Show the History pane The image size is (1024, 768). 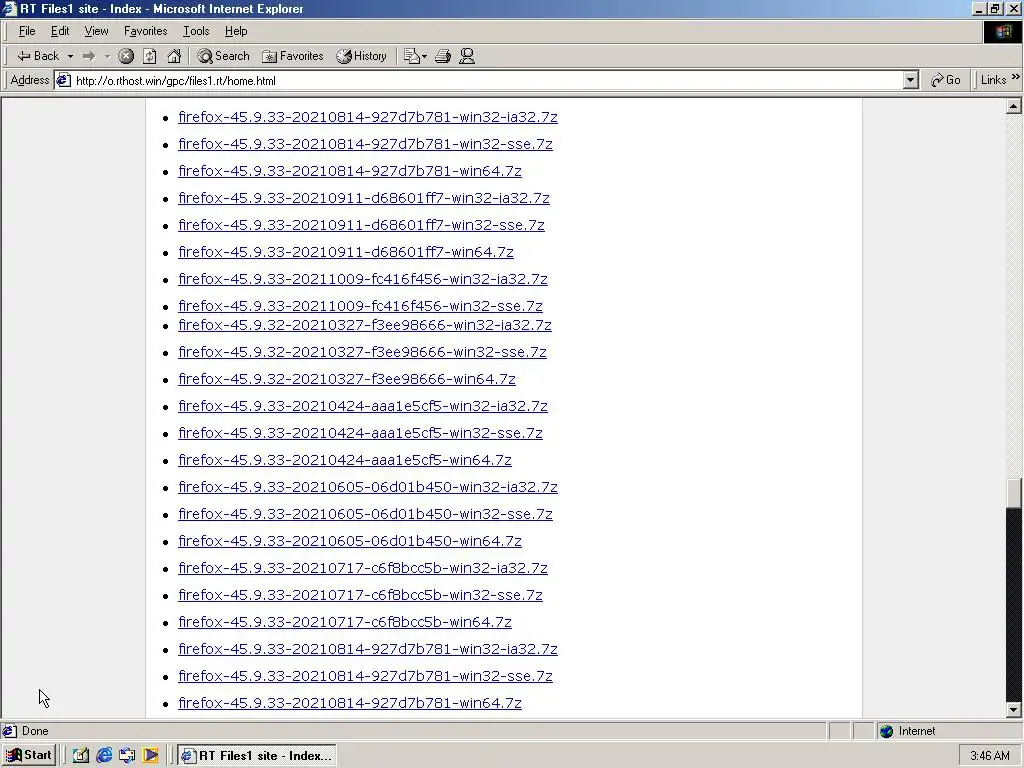tap(361, 56)
